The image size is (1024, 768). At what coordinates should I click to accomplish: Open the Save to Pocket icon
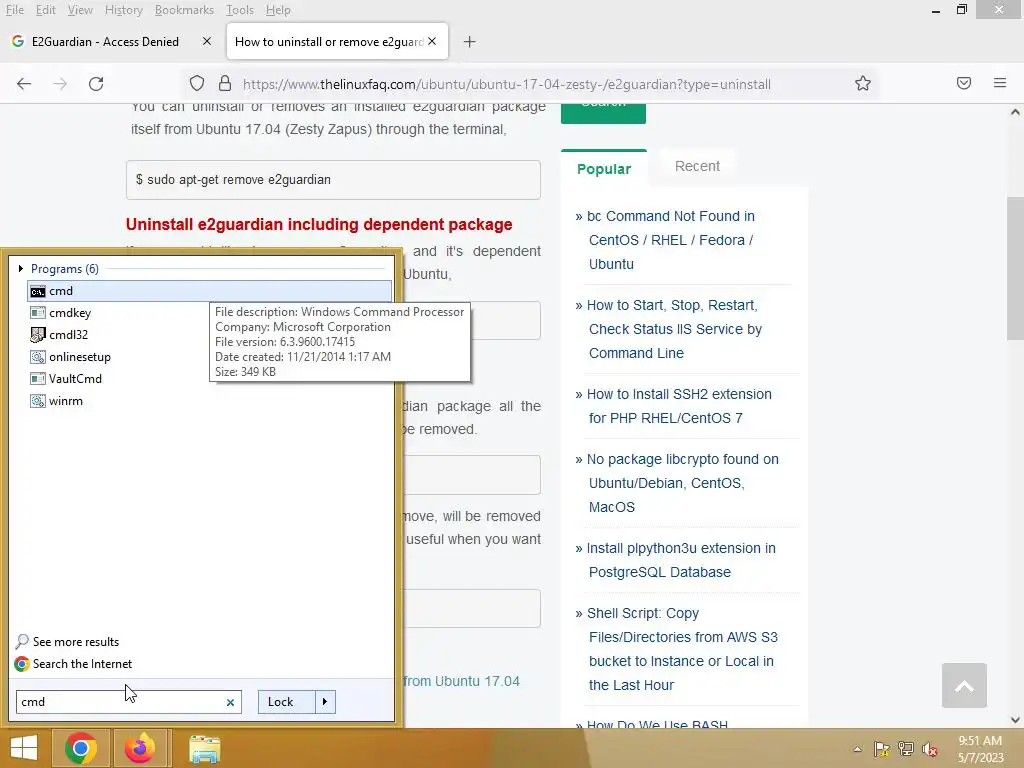(x=964, y=83)
